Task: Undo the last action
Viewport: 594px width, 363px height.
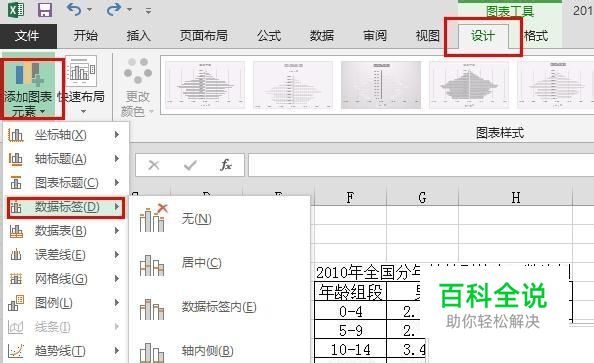Action: click(x=74, y=9)
